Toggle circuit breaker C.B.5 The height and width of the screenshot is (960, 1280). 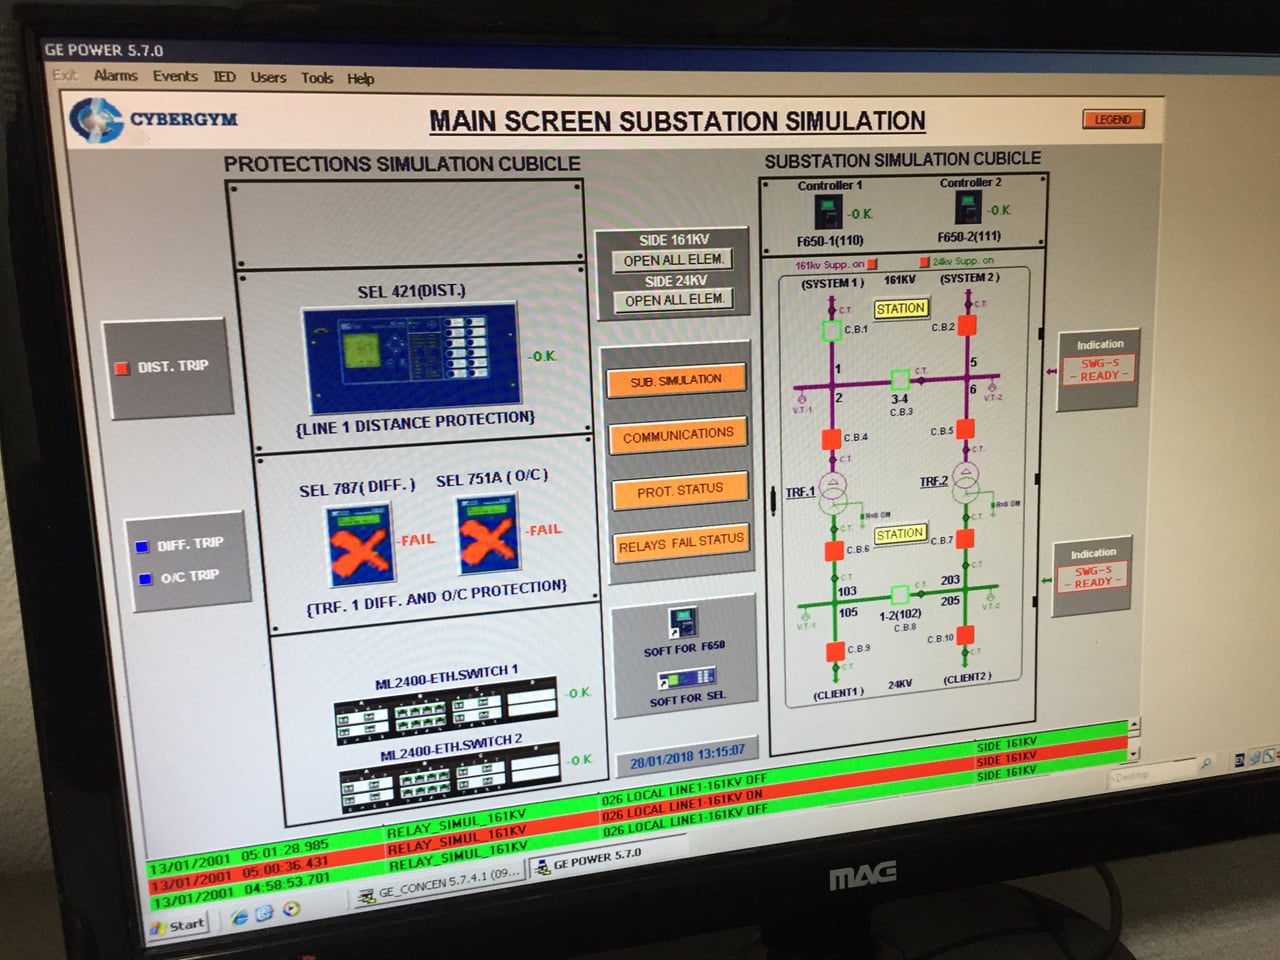[965, 430]
